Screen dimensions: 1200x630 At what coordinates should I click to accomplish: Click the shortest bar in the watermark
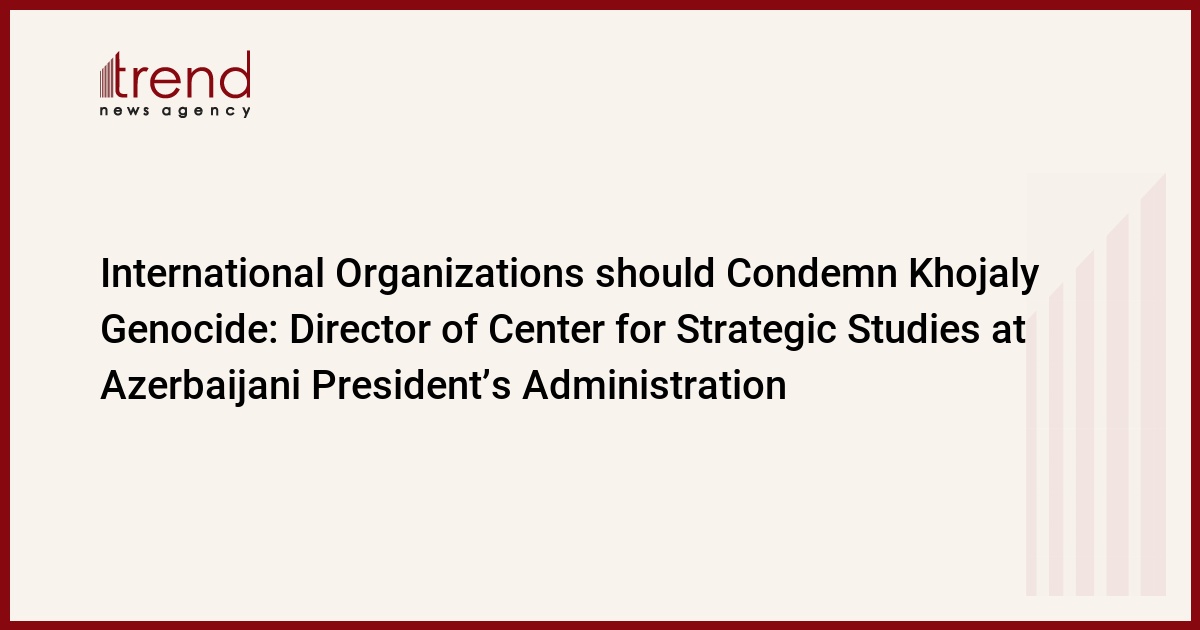pos(1031,455)
